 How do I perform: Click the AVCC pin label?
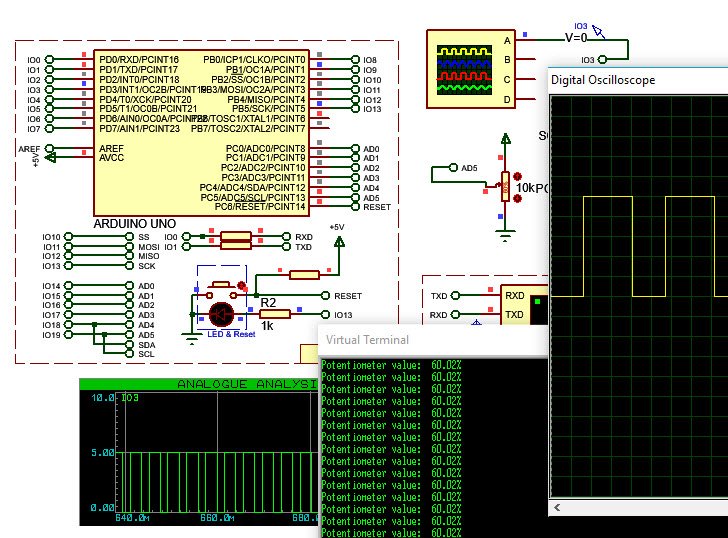click(x=111, y=158)
